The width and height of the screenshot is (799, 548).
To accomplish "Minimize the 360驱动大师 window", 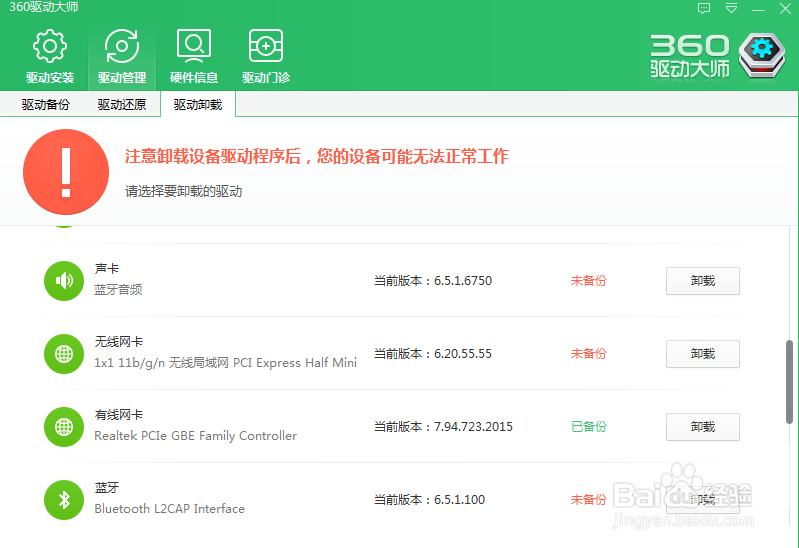I will click(758, 9).
